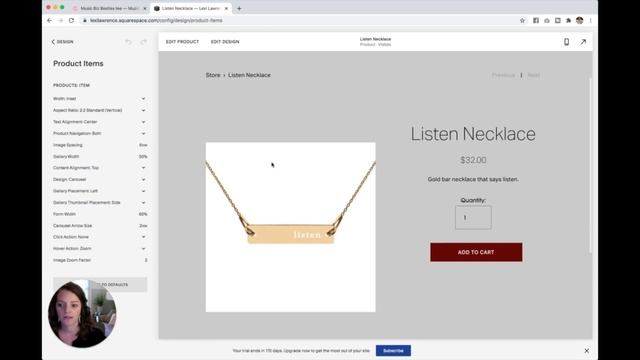Select the Image Zoom Factor setting

[100, 260]
